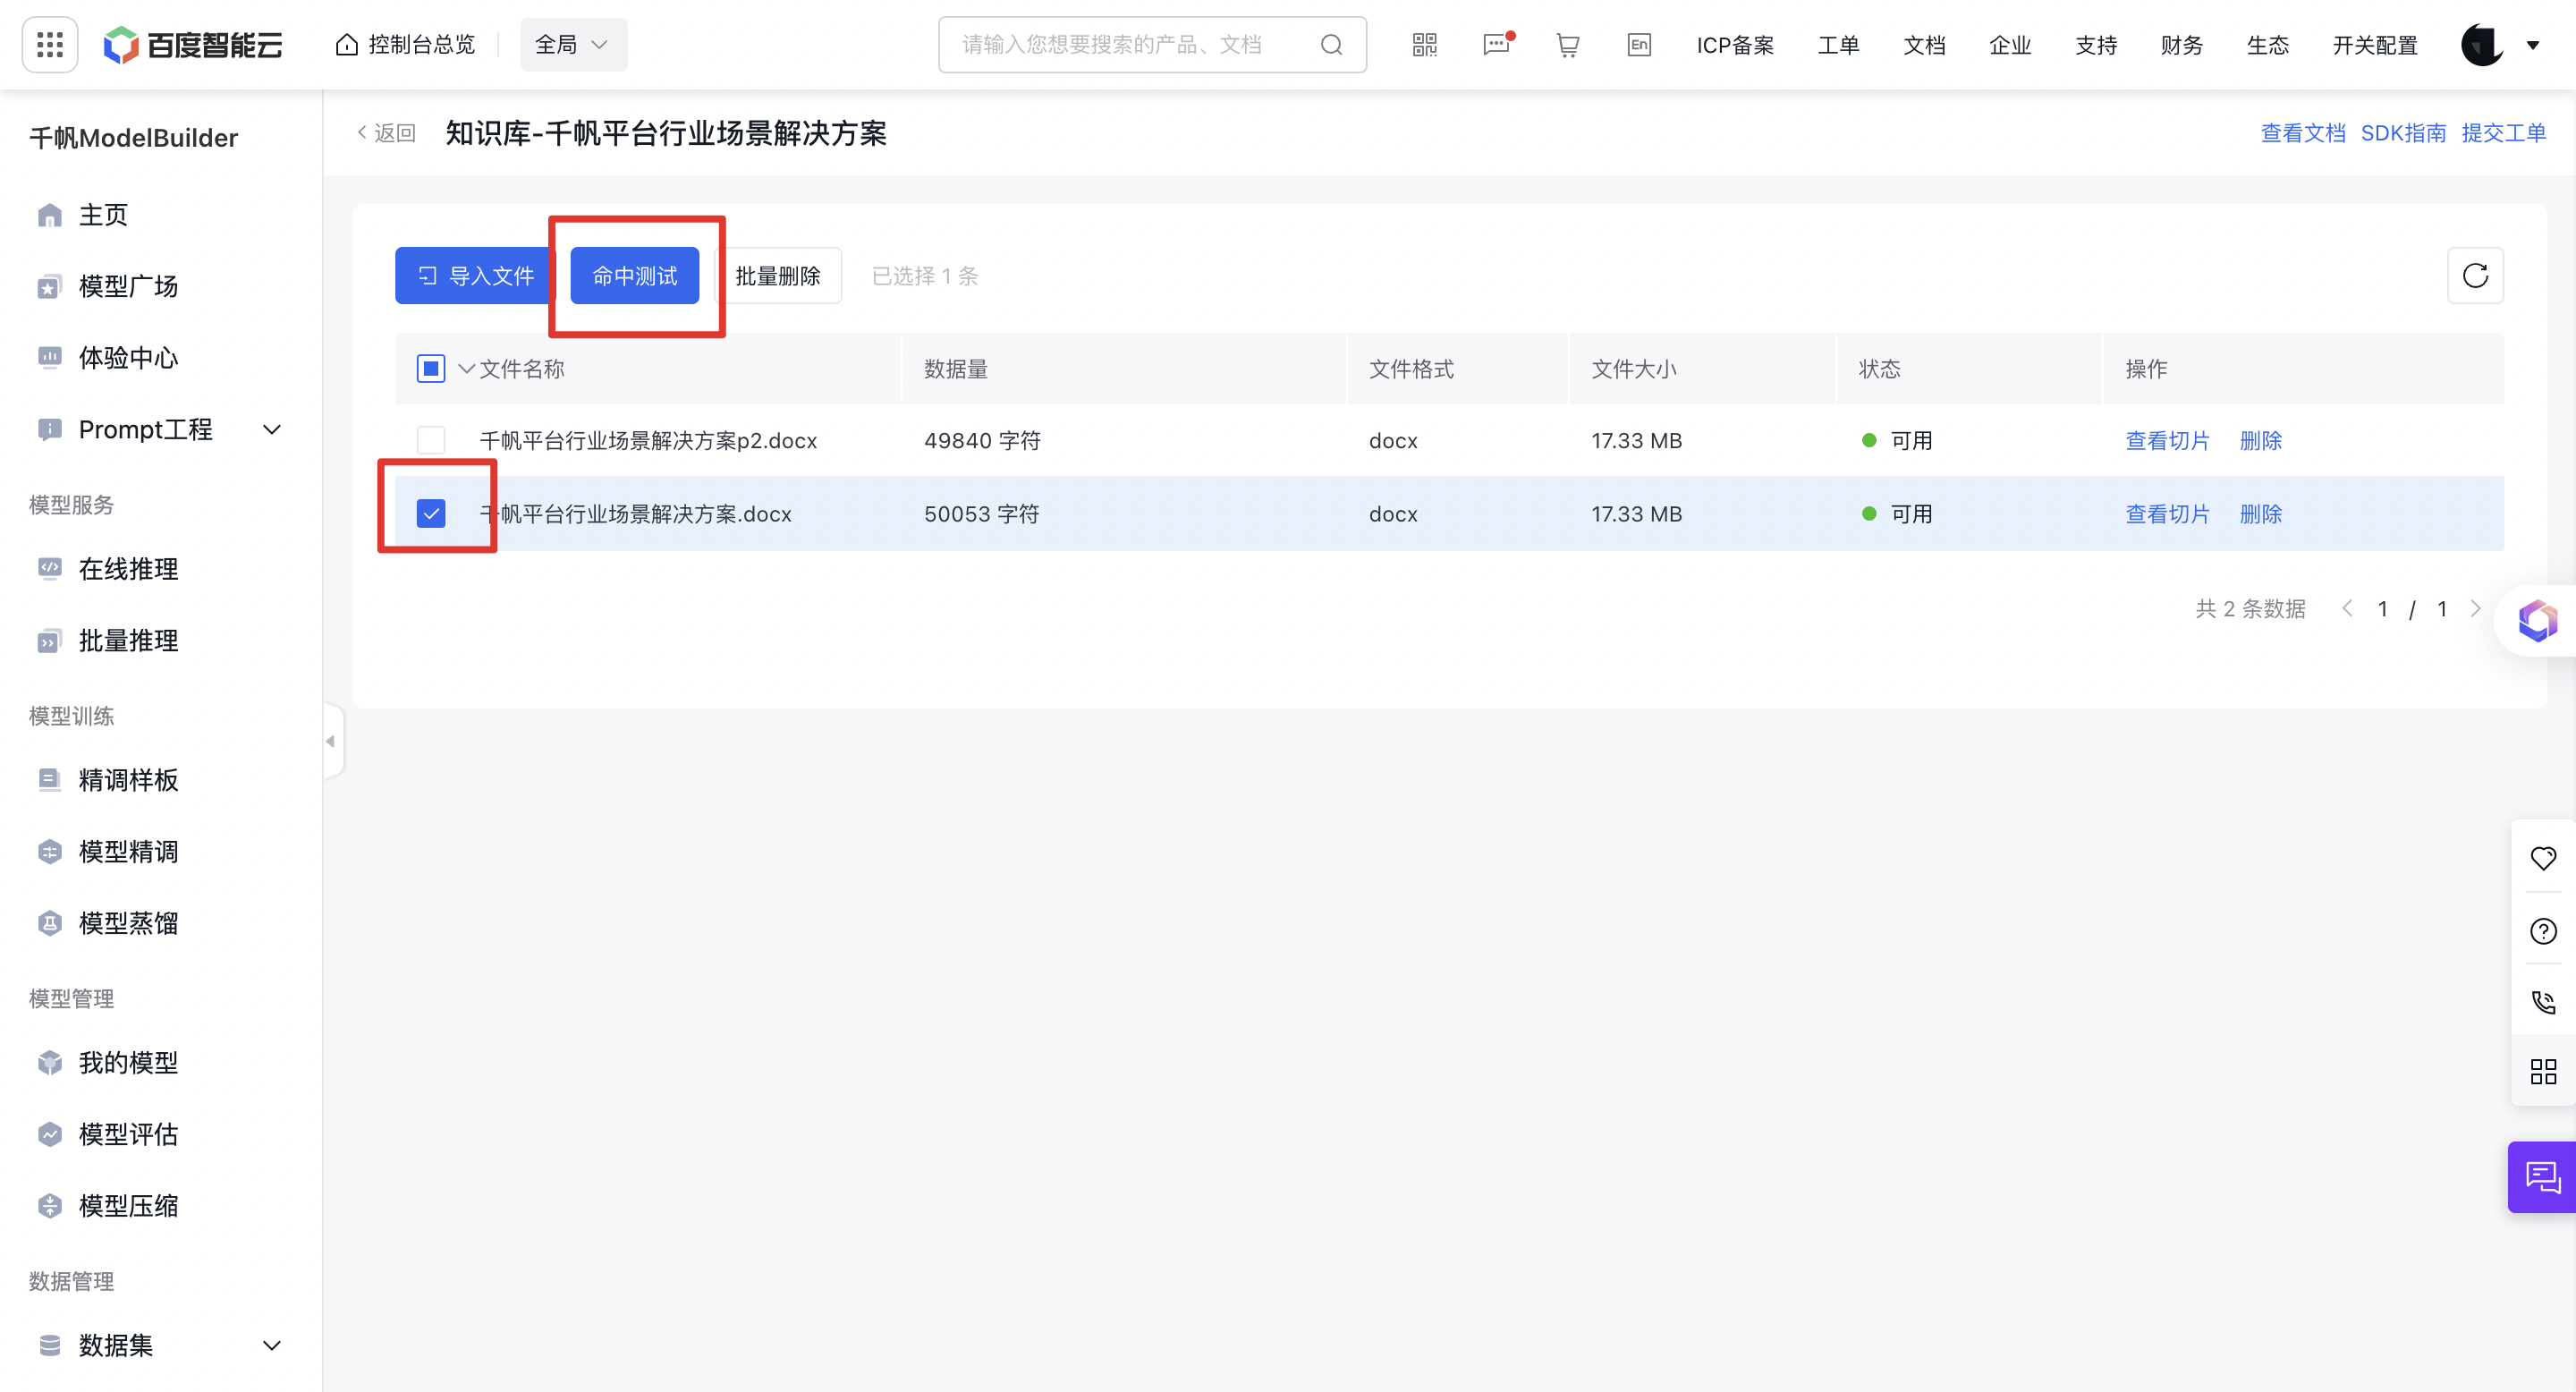Viewport: 2576px width, 1392px height.
Task: Open the apps grid menu icon
Action: pos(50,45)
